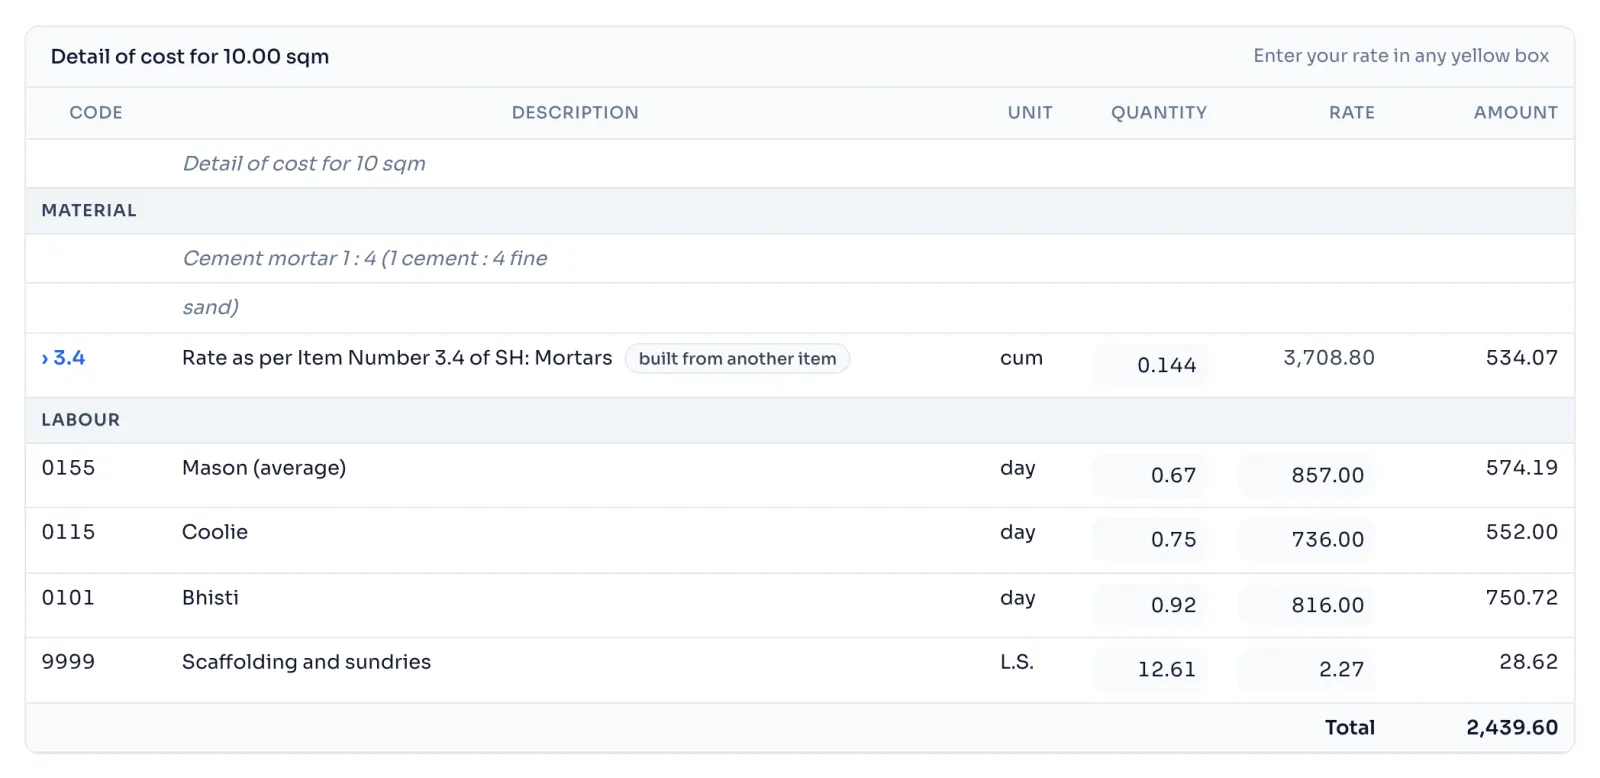The height and width of the screenshot is (778, 1600).
Task: Click the CODE column header
Action: pyautogui.click(x=96, y=113)
